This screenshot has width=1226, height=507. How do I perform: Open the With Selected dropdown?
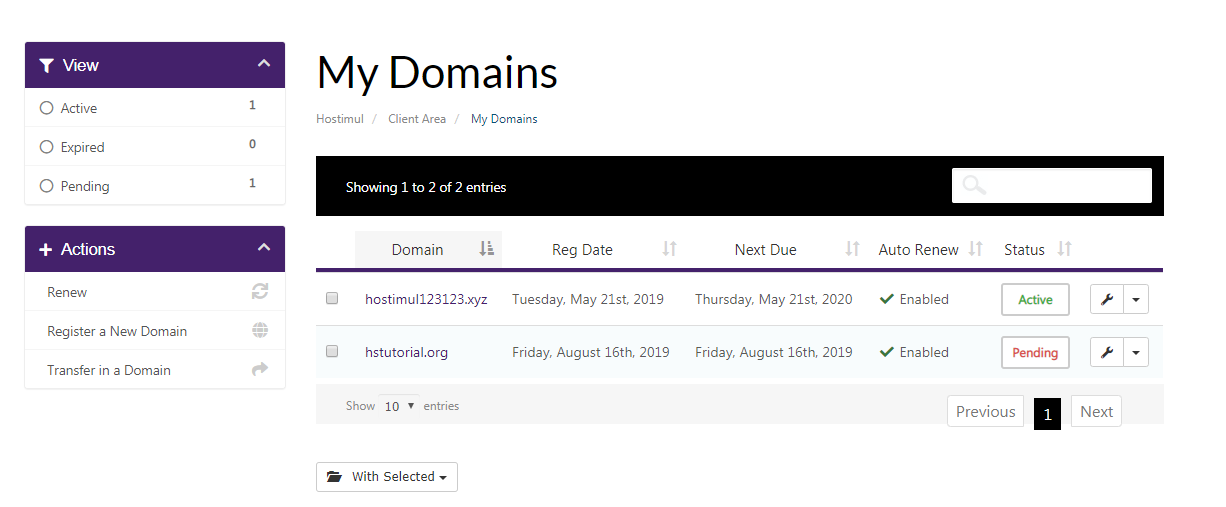coord(387,477)
